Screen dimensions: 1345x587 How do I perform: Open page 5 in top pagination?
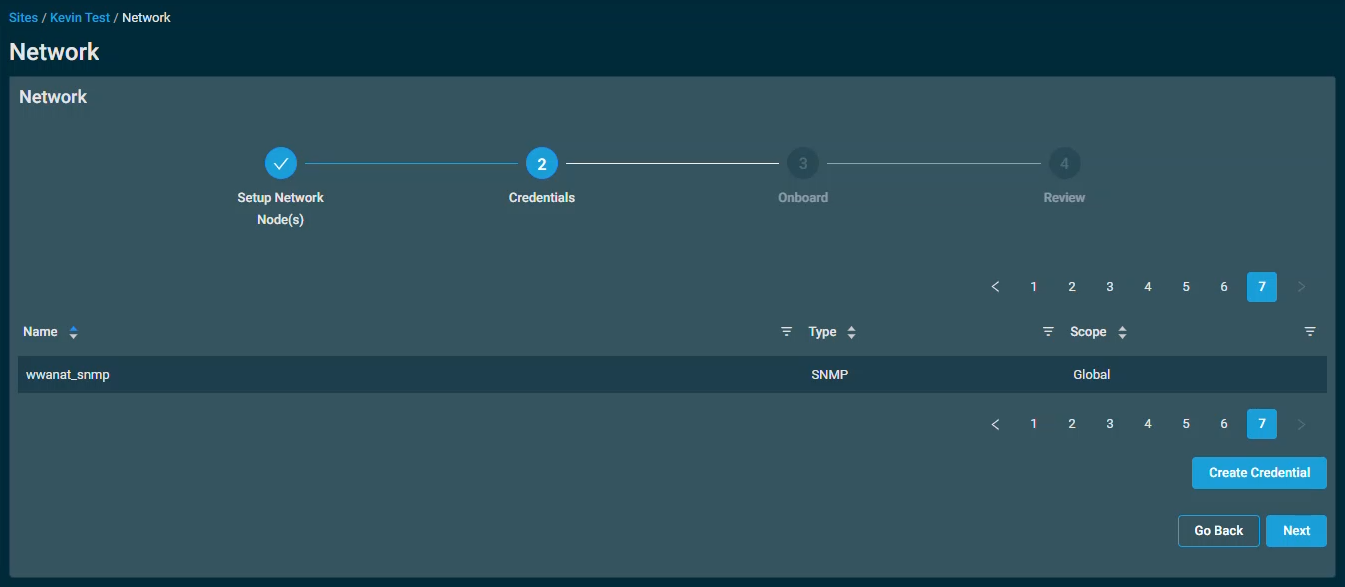pos(1186,287)
